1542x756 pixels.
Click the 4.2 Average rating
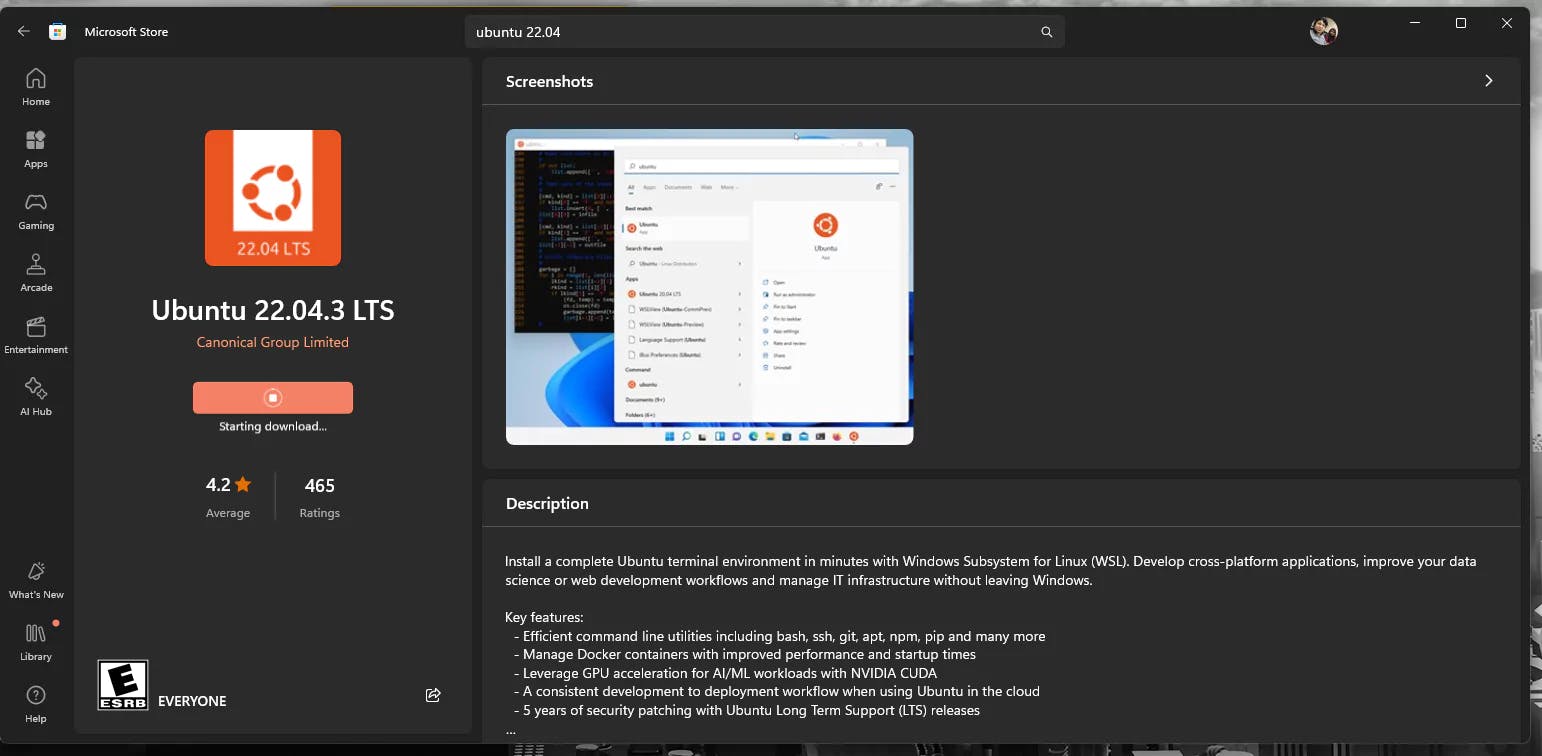228,497
